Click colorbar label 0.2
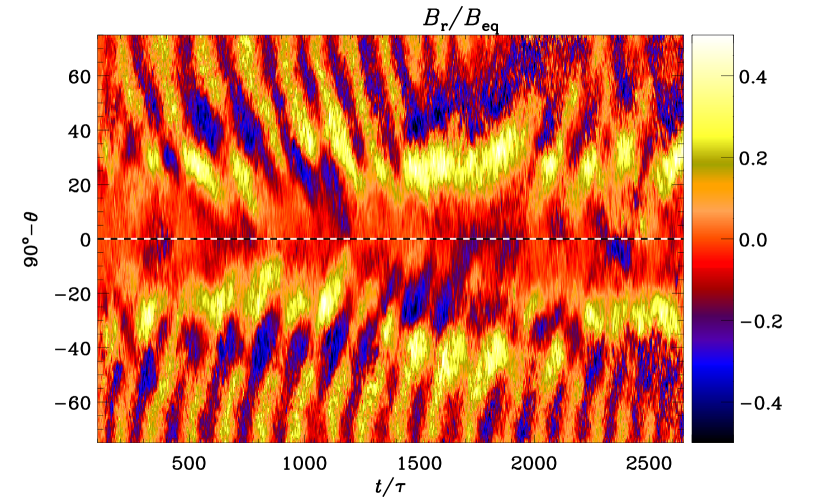The width and height of the screenshot is (830, 499). (753, 158)
